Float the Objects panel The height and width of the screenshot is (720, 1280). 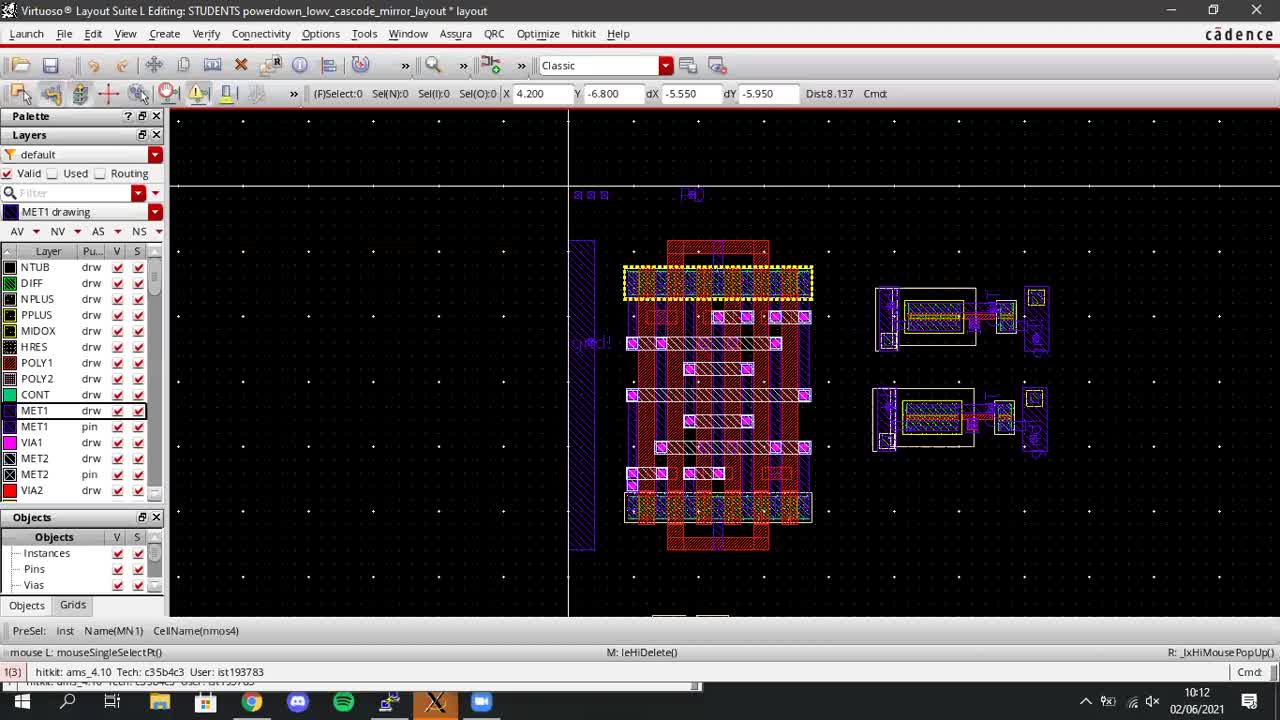(x=142, y=517)
